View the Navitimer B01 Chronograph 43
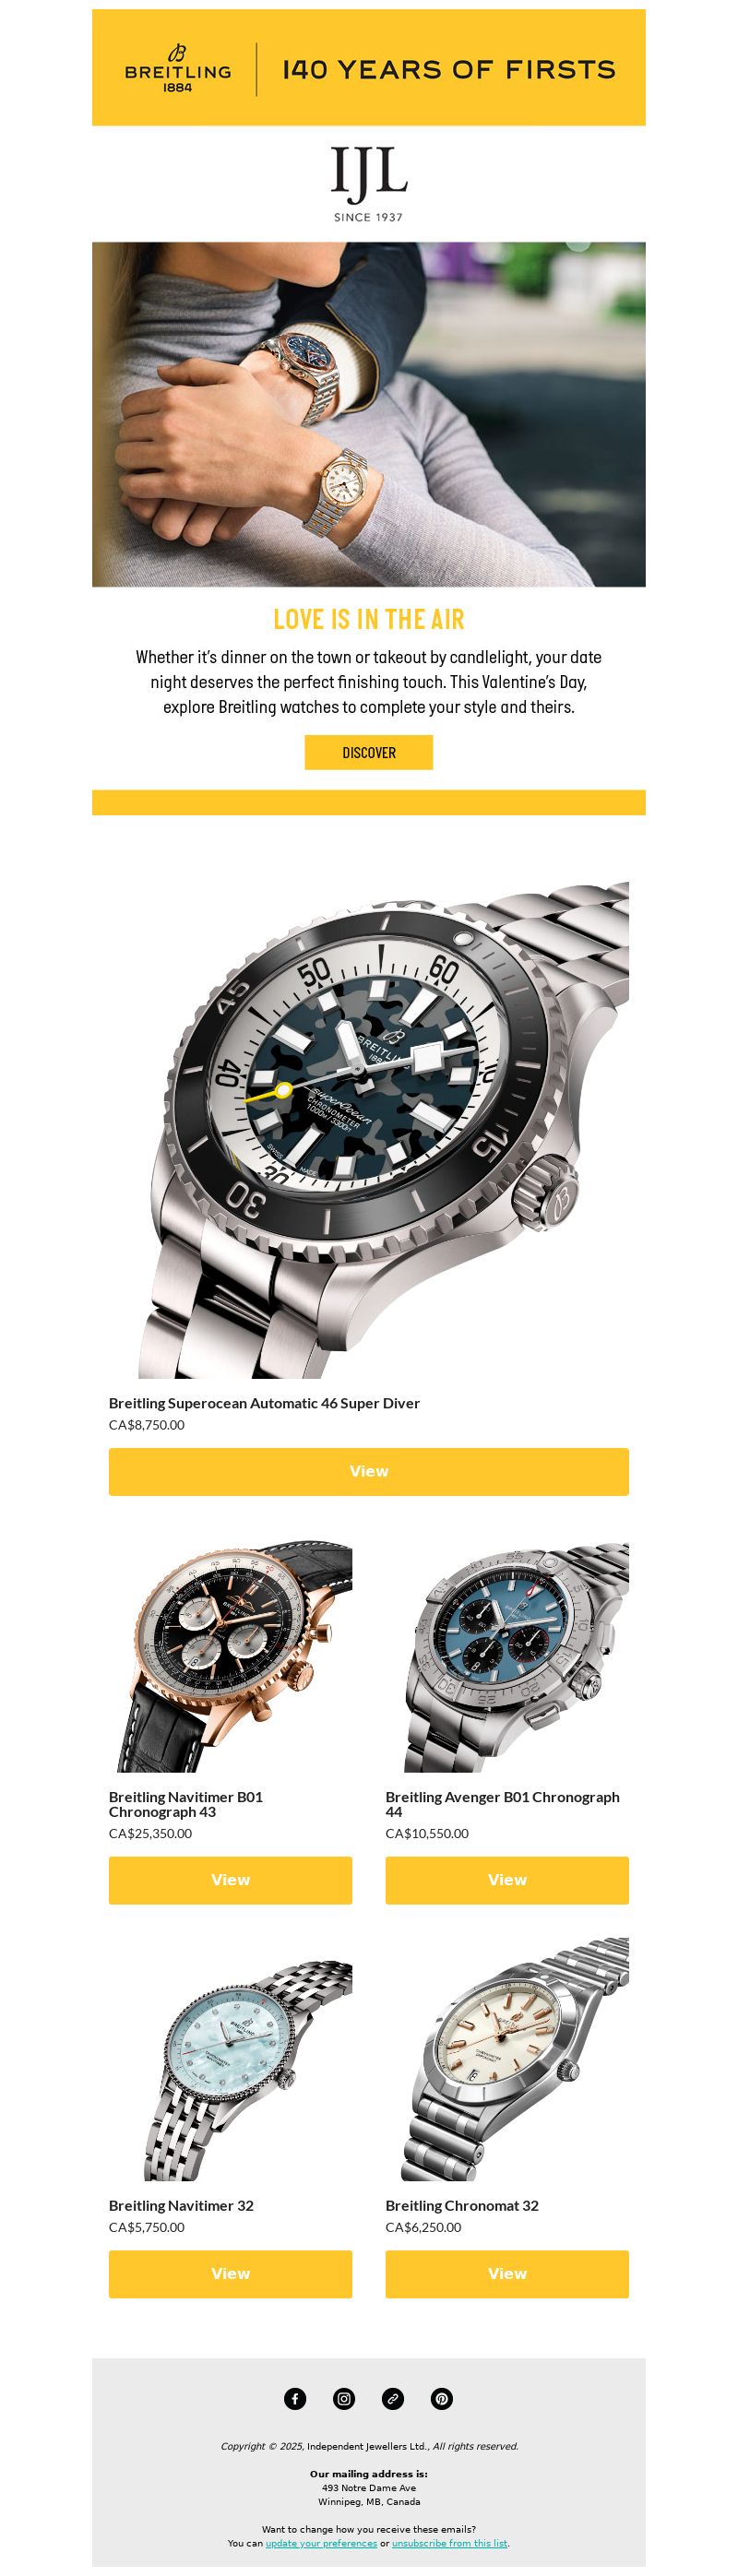 point(230,1879)
